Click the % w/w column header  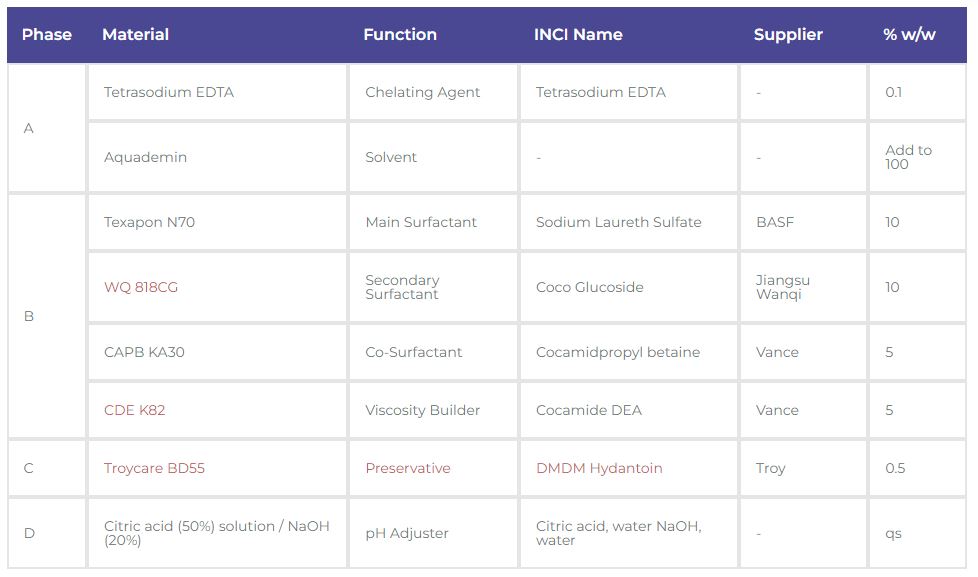tap(909, 34)
